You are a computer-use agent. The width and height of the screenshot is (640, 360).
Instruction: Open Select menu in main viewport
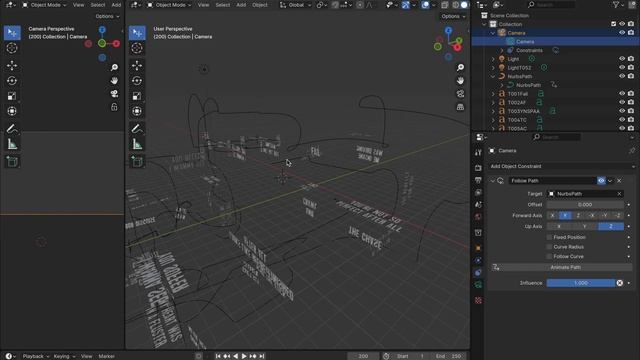[x=223, y=5]
